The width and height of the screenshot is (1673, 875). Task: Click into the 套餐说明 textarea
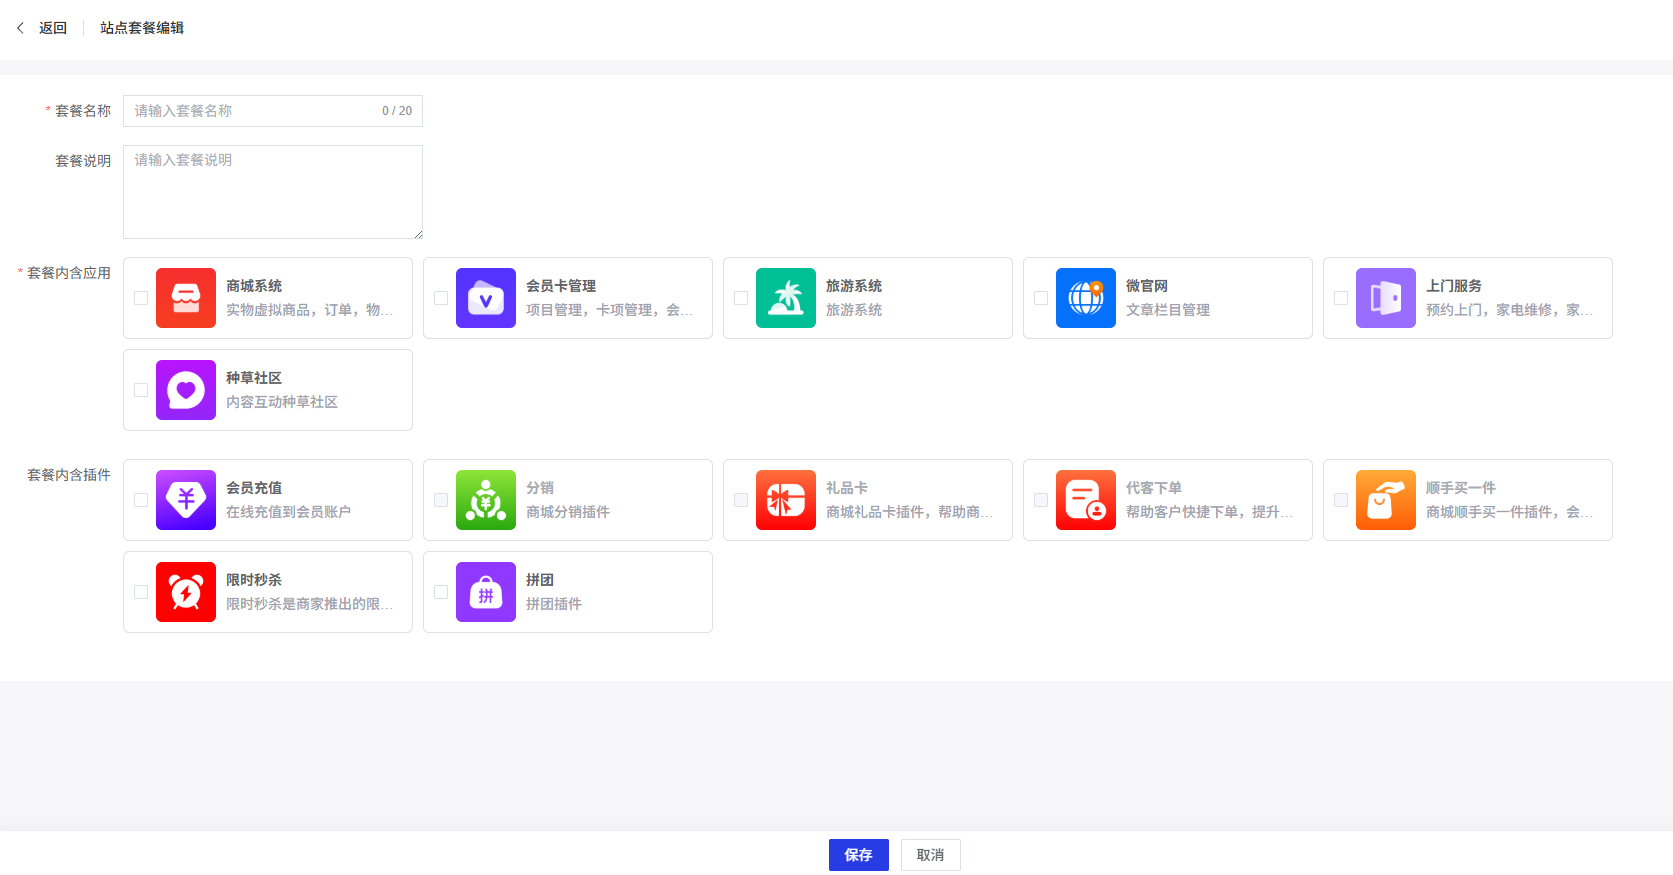[272, 192]
